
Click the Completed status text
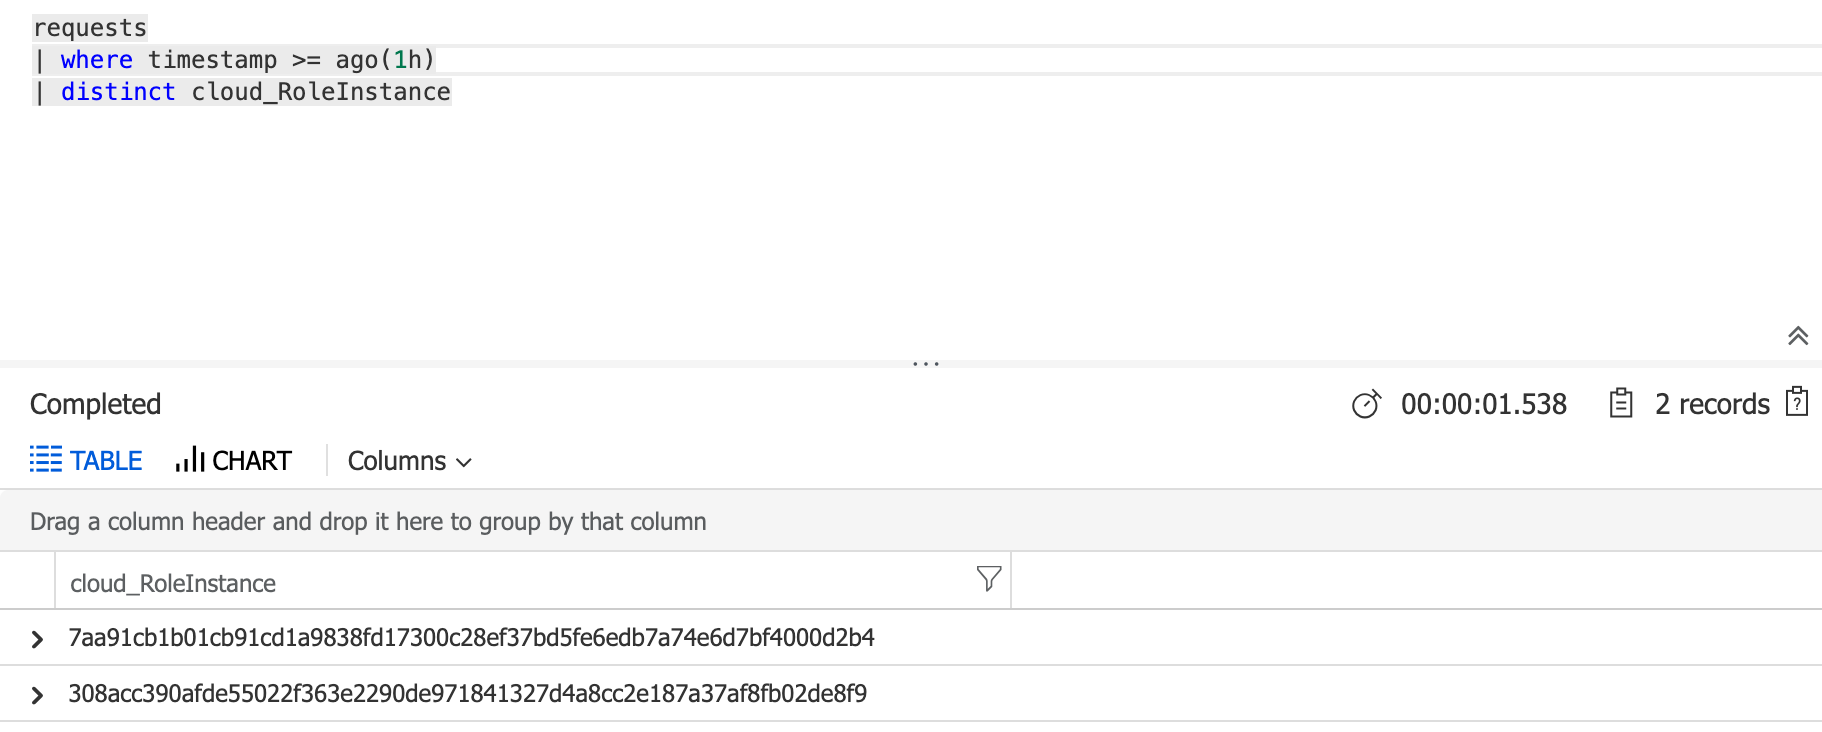pyautogui.click(x=95, y=404)
